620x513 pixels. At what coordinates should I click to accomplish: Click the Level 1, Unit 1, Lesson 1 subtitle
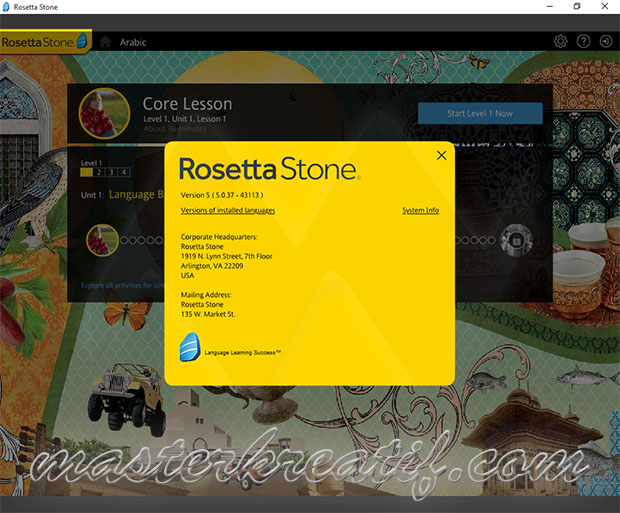coord(185,119)
